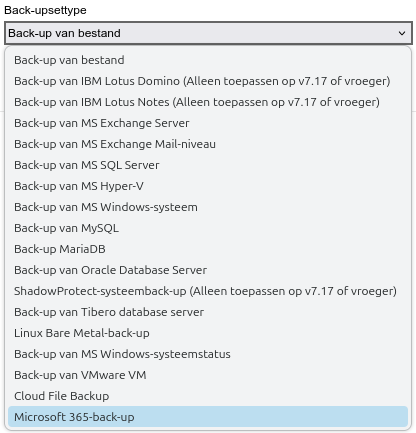Select the Back-up van bestand option
This screenshot has height=433, width=416.
click(208, 60)
